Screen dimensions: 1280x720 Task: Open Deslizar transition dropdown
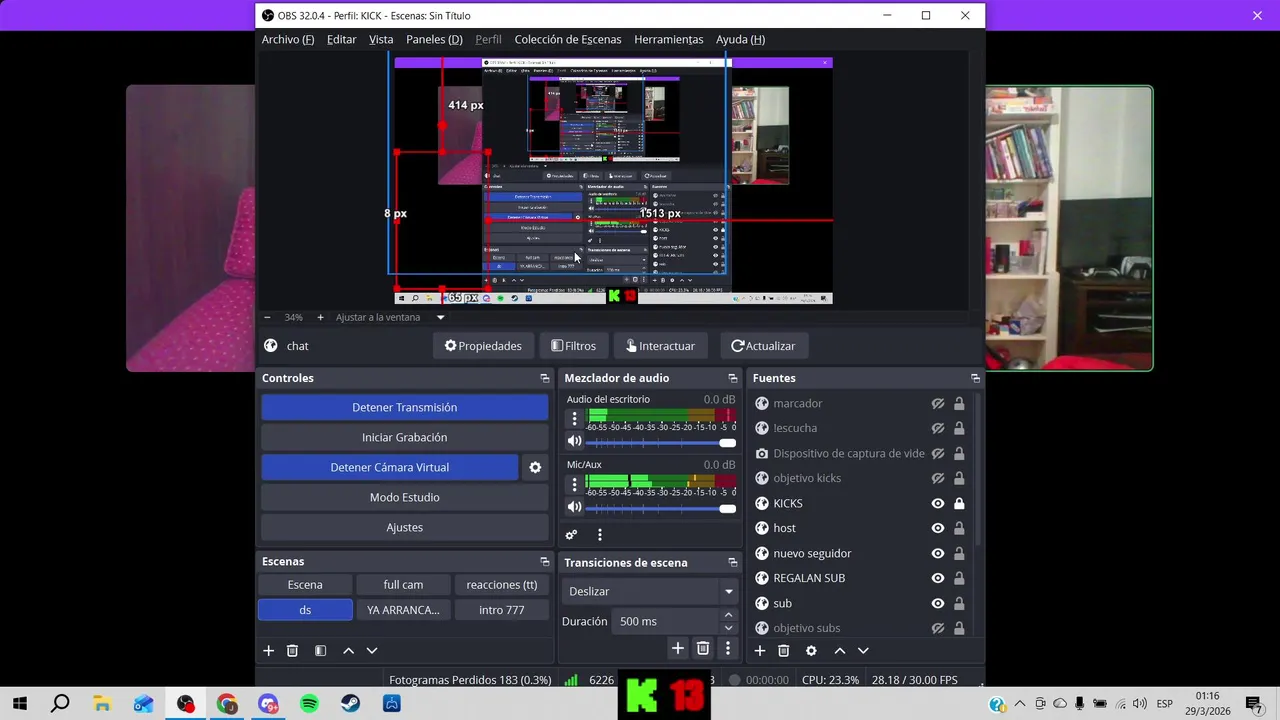pos(650,591)
